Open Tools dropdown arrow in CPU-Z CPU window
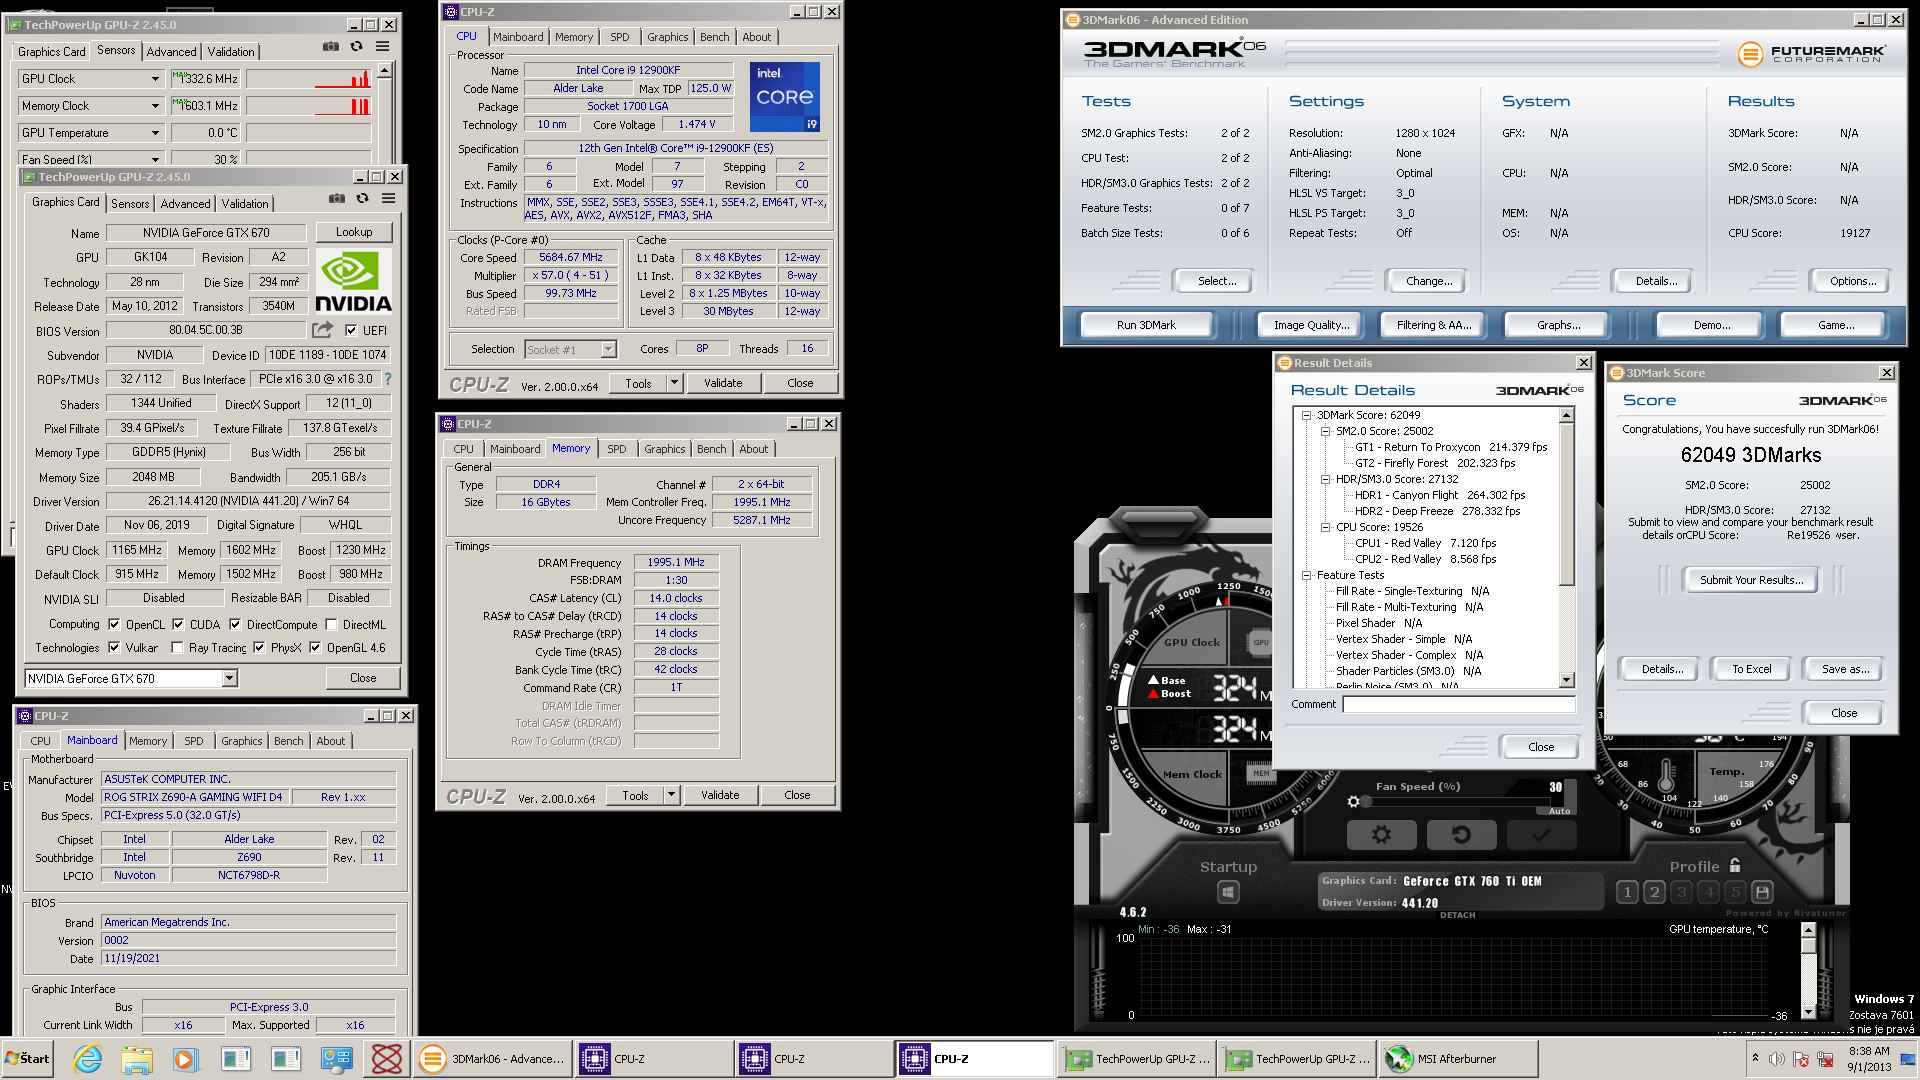 674,383
